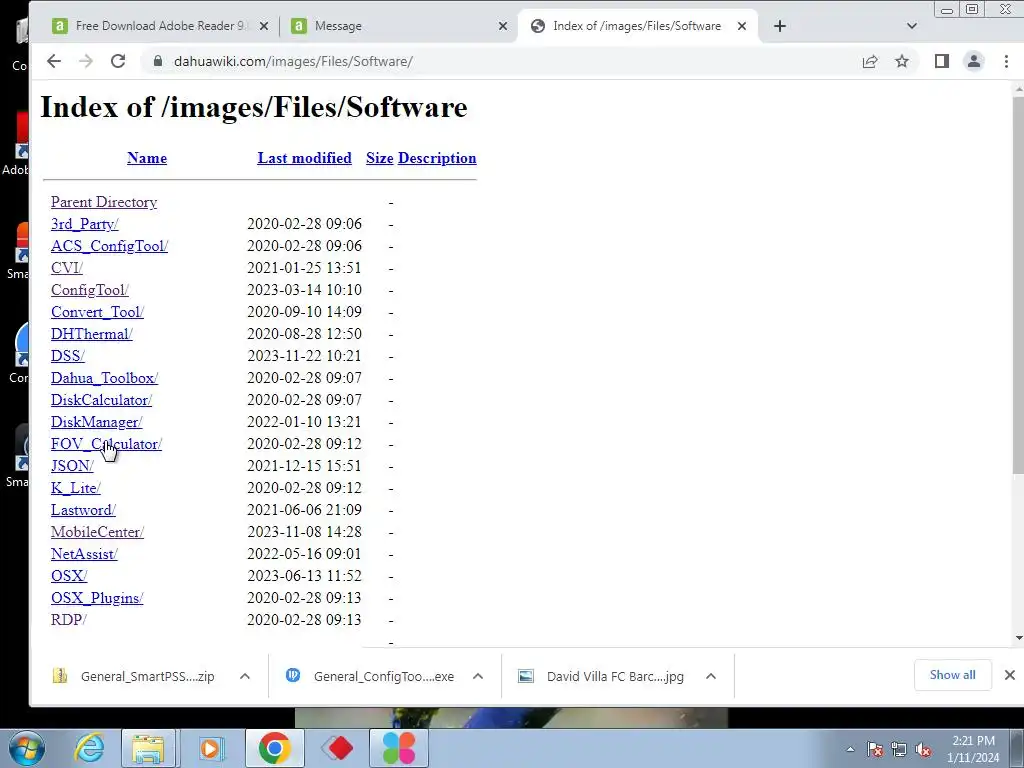1024x768 pixels.
Task: Open the Lastword/ folder
Action: click(83, 510)
